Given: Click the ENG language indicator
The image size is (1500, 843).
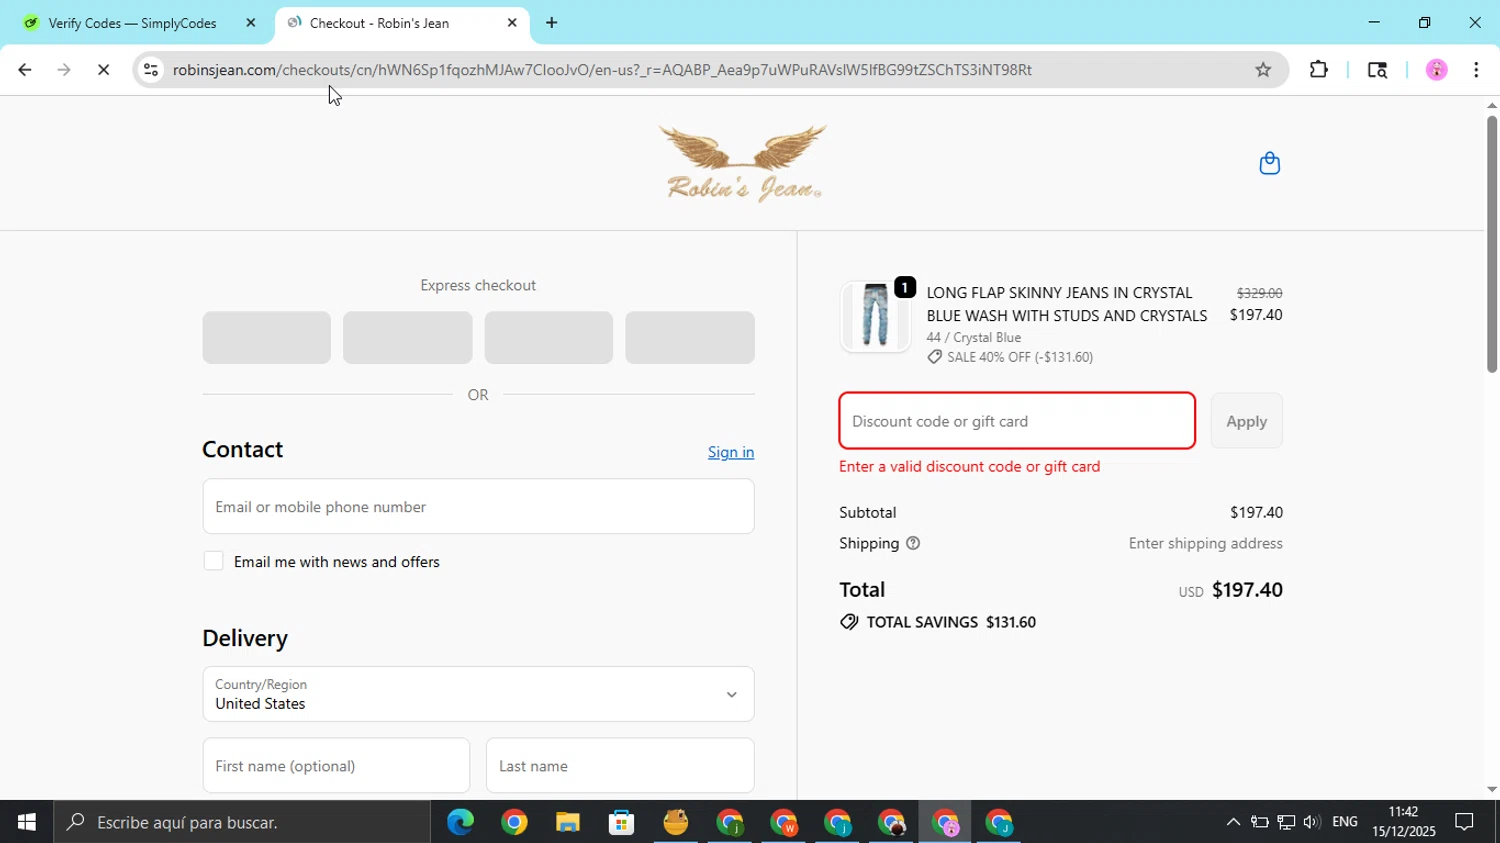Looking at the screenshot, I should tap(1345, 822).
